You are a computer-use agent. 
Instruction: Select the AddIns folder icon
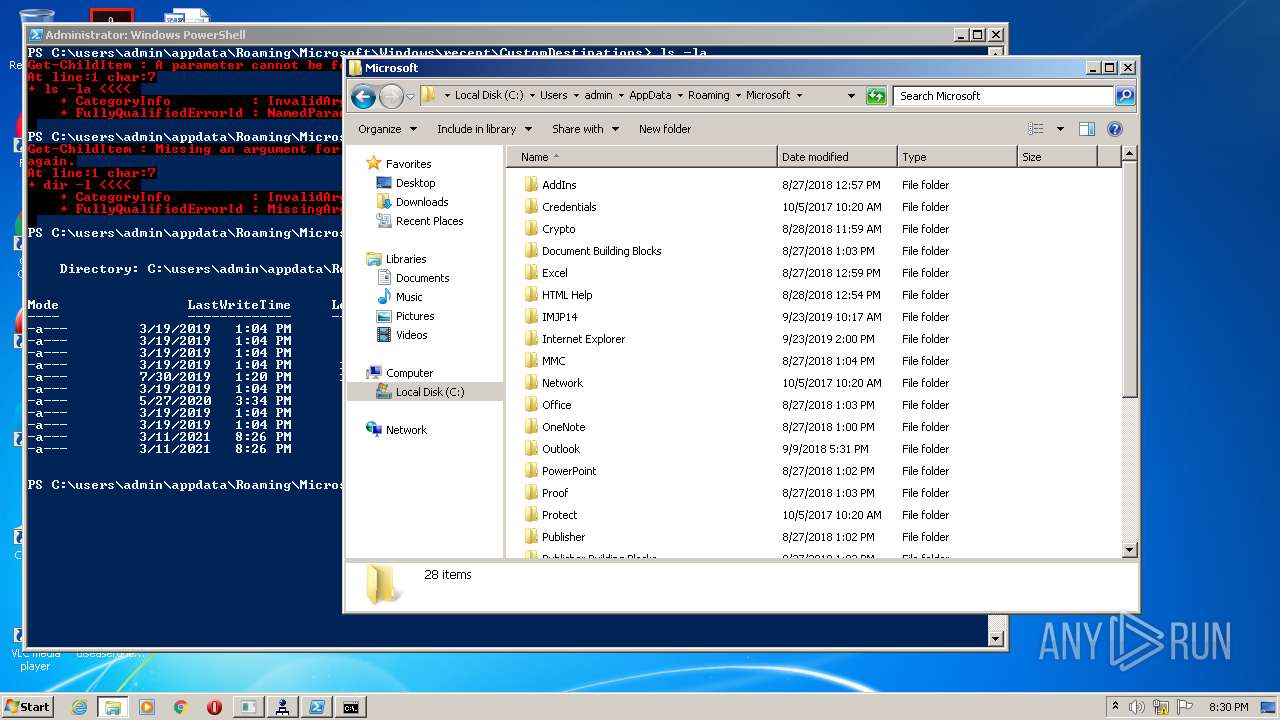pos(531,185)
